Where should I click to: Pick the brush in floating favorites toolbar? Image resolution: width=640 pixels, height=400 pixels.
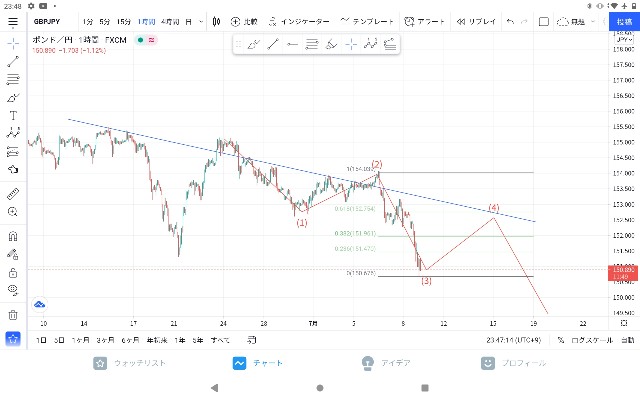point(253,44)
